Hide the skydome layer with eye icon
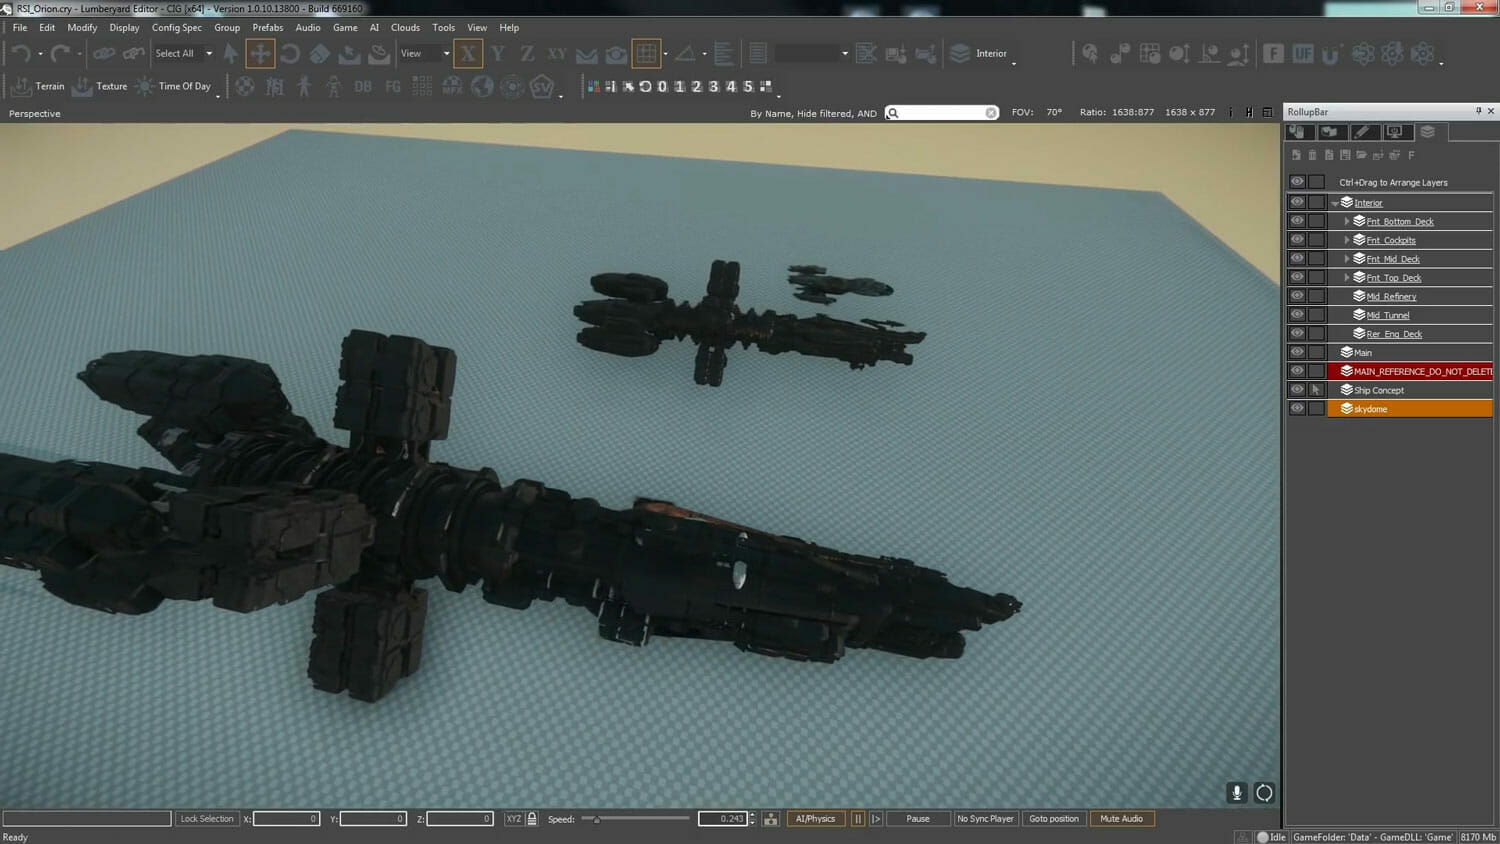1500x844 pixels. pos(1297,409)
